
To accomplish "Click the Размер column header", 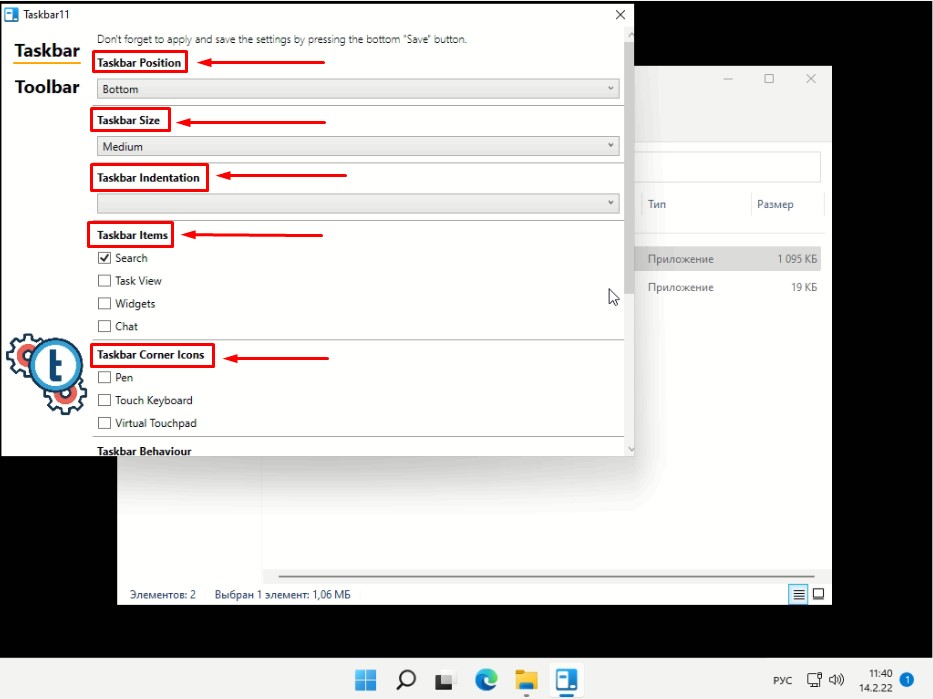I will tap(776, 204).
